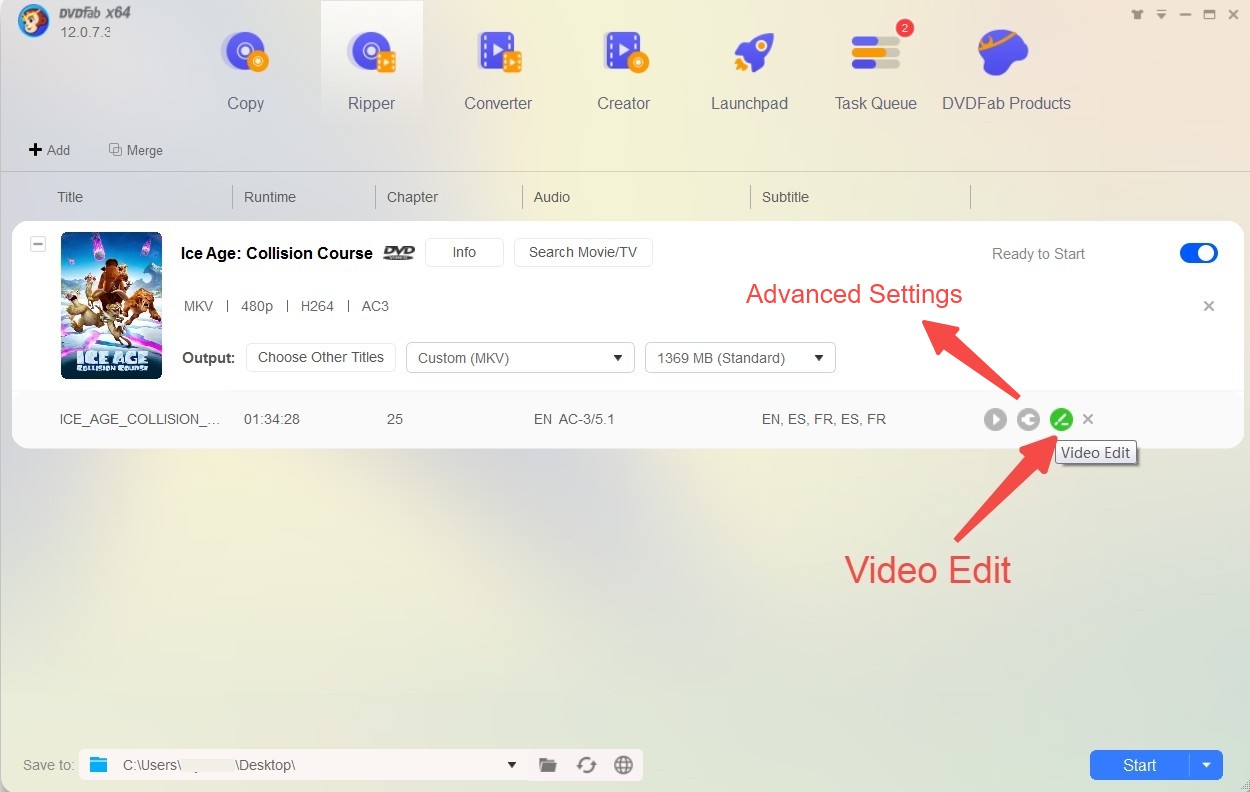This screenshot has height=792, width=1250.
Task: Open the Converter module
Action: pos(498,52)
